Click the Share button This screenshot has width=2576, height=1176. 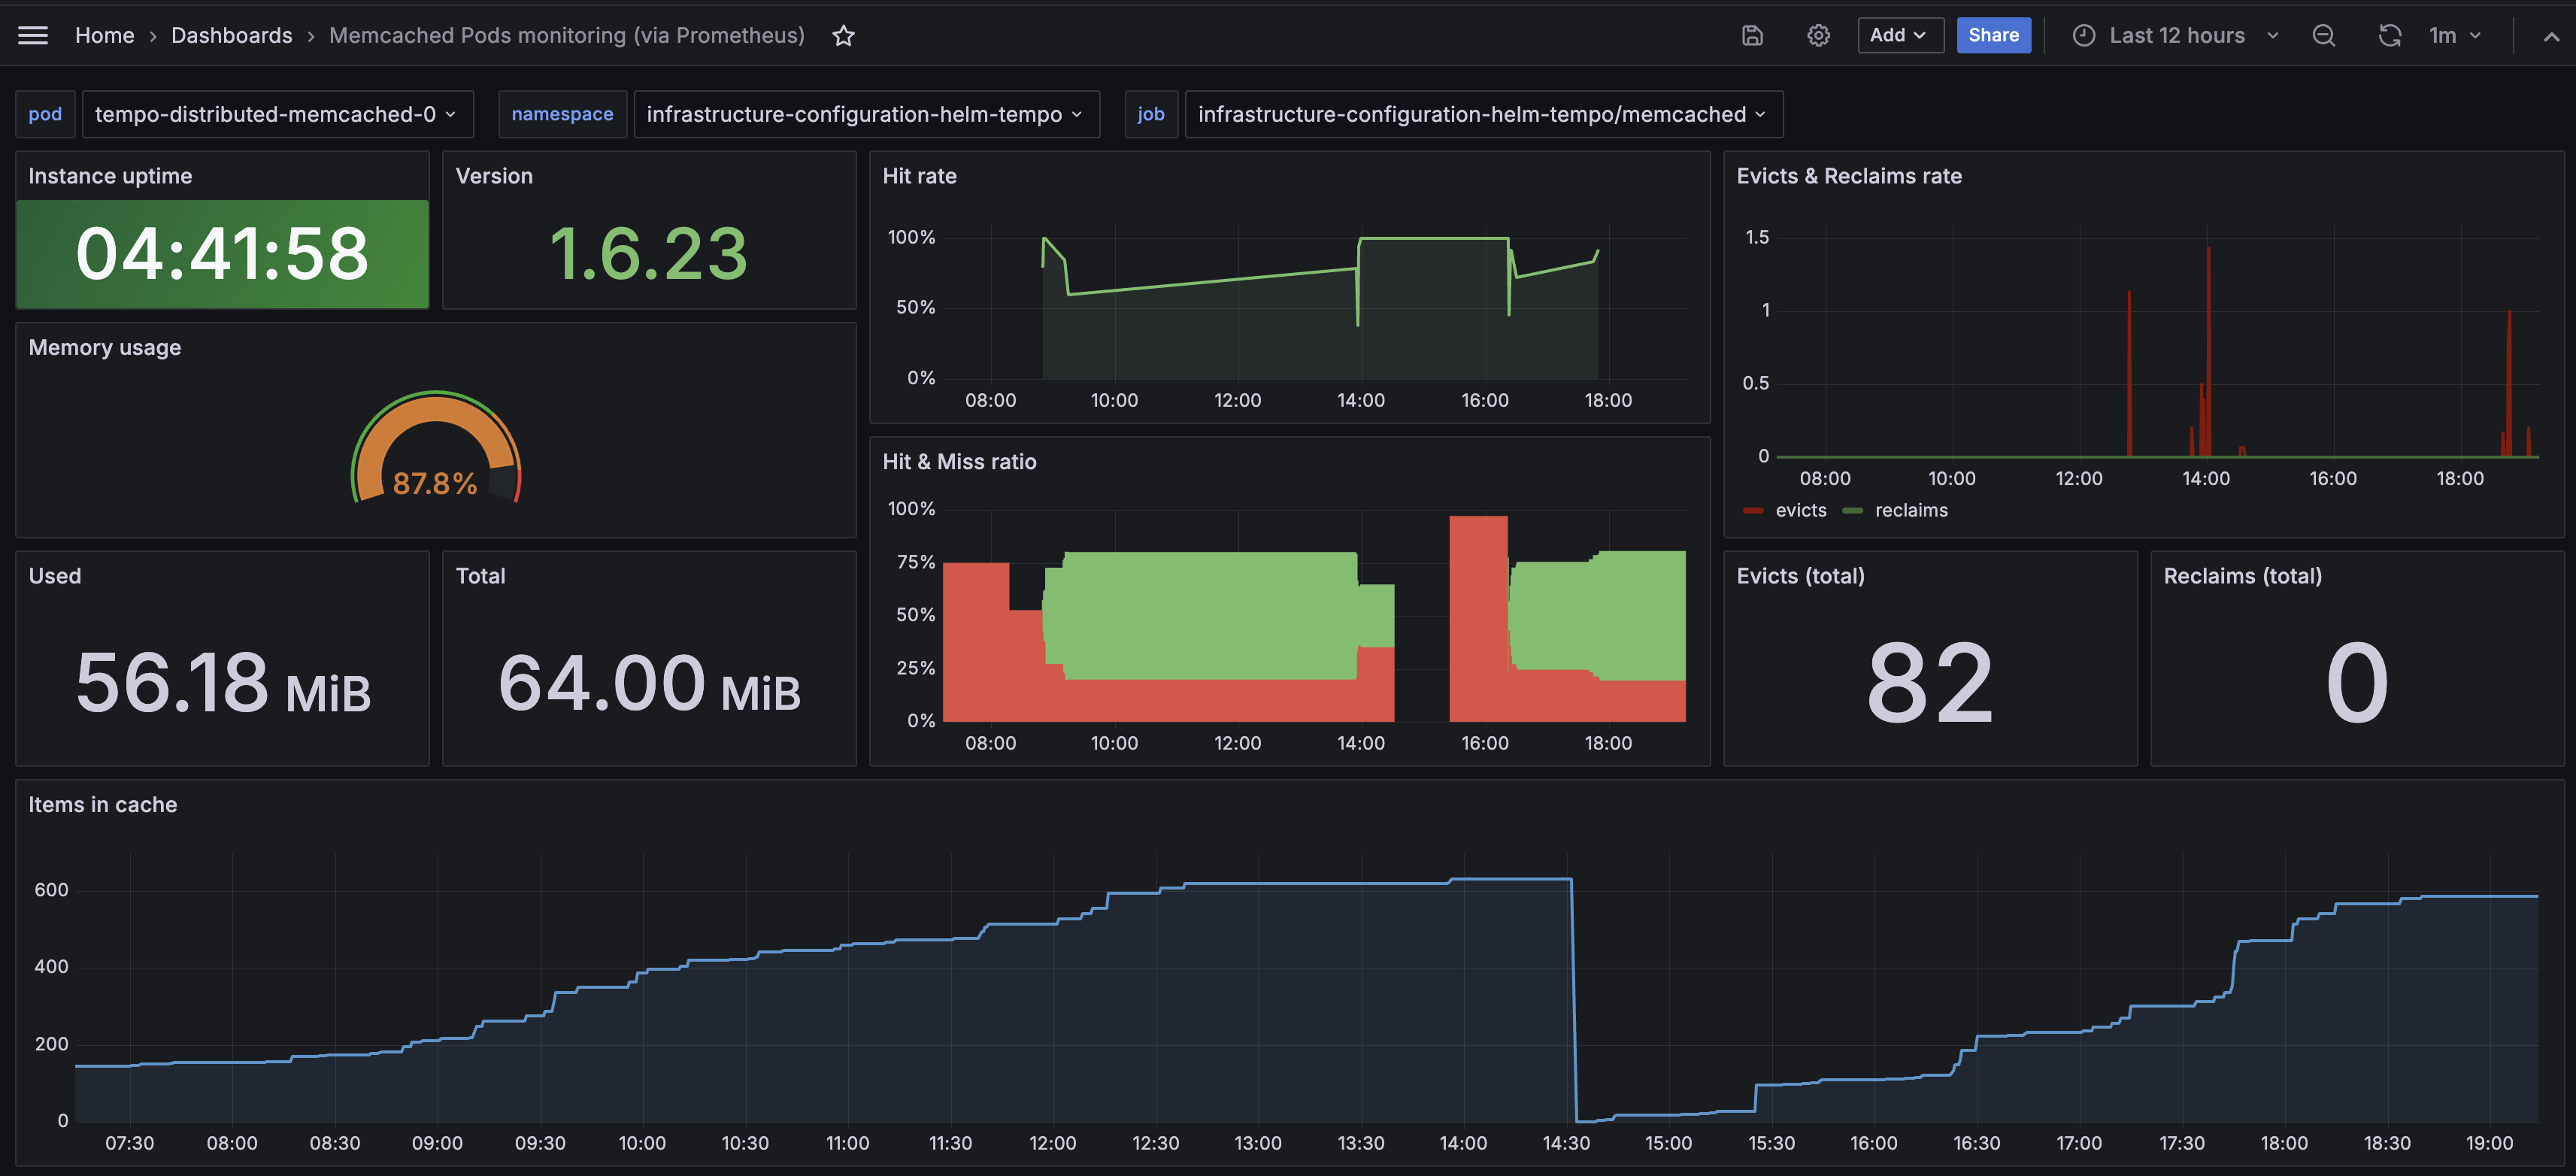1993,35
